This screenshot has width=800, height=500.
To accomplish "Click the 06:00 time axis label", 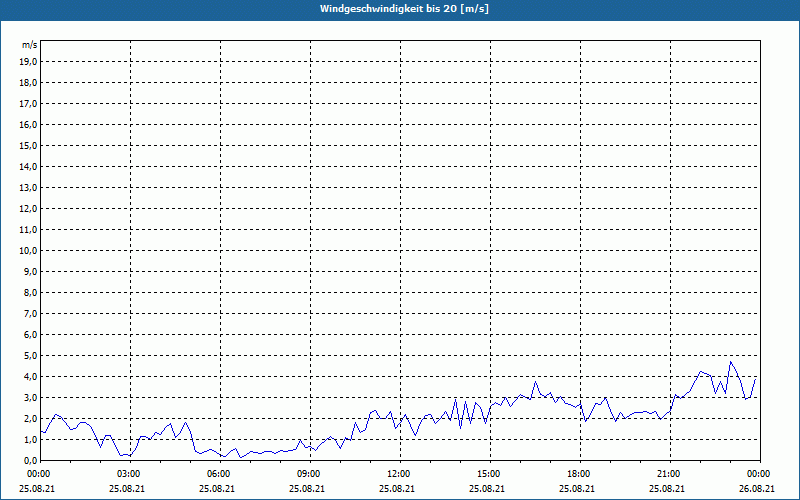I will [x=220, y=474].
